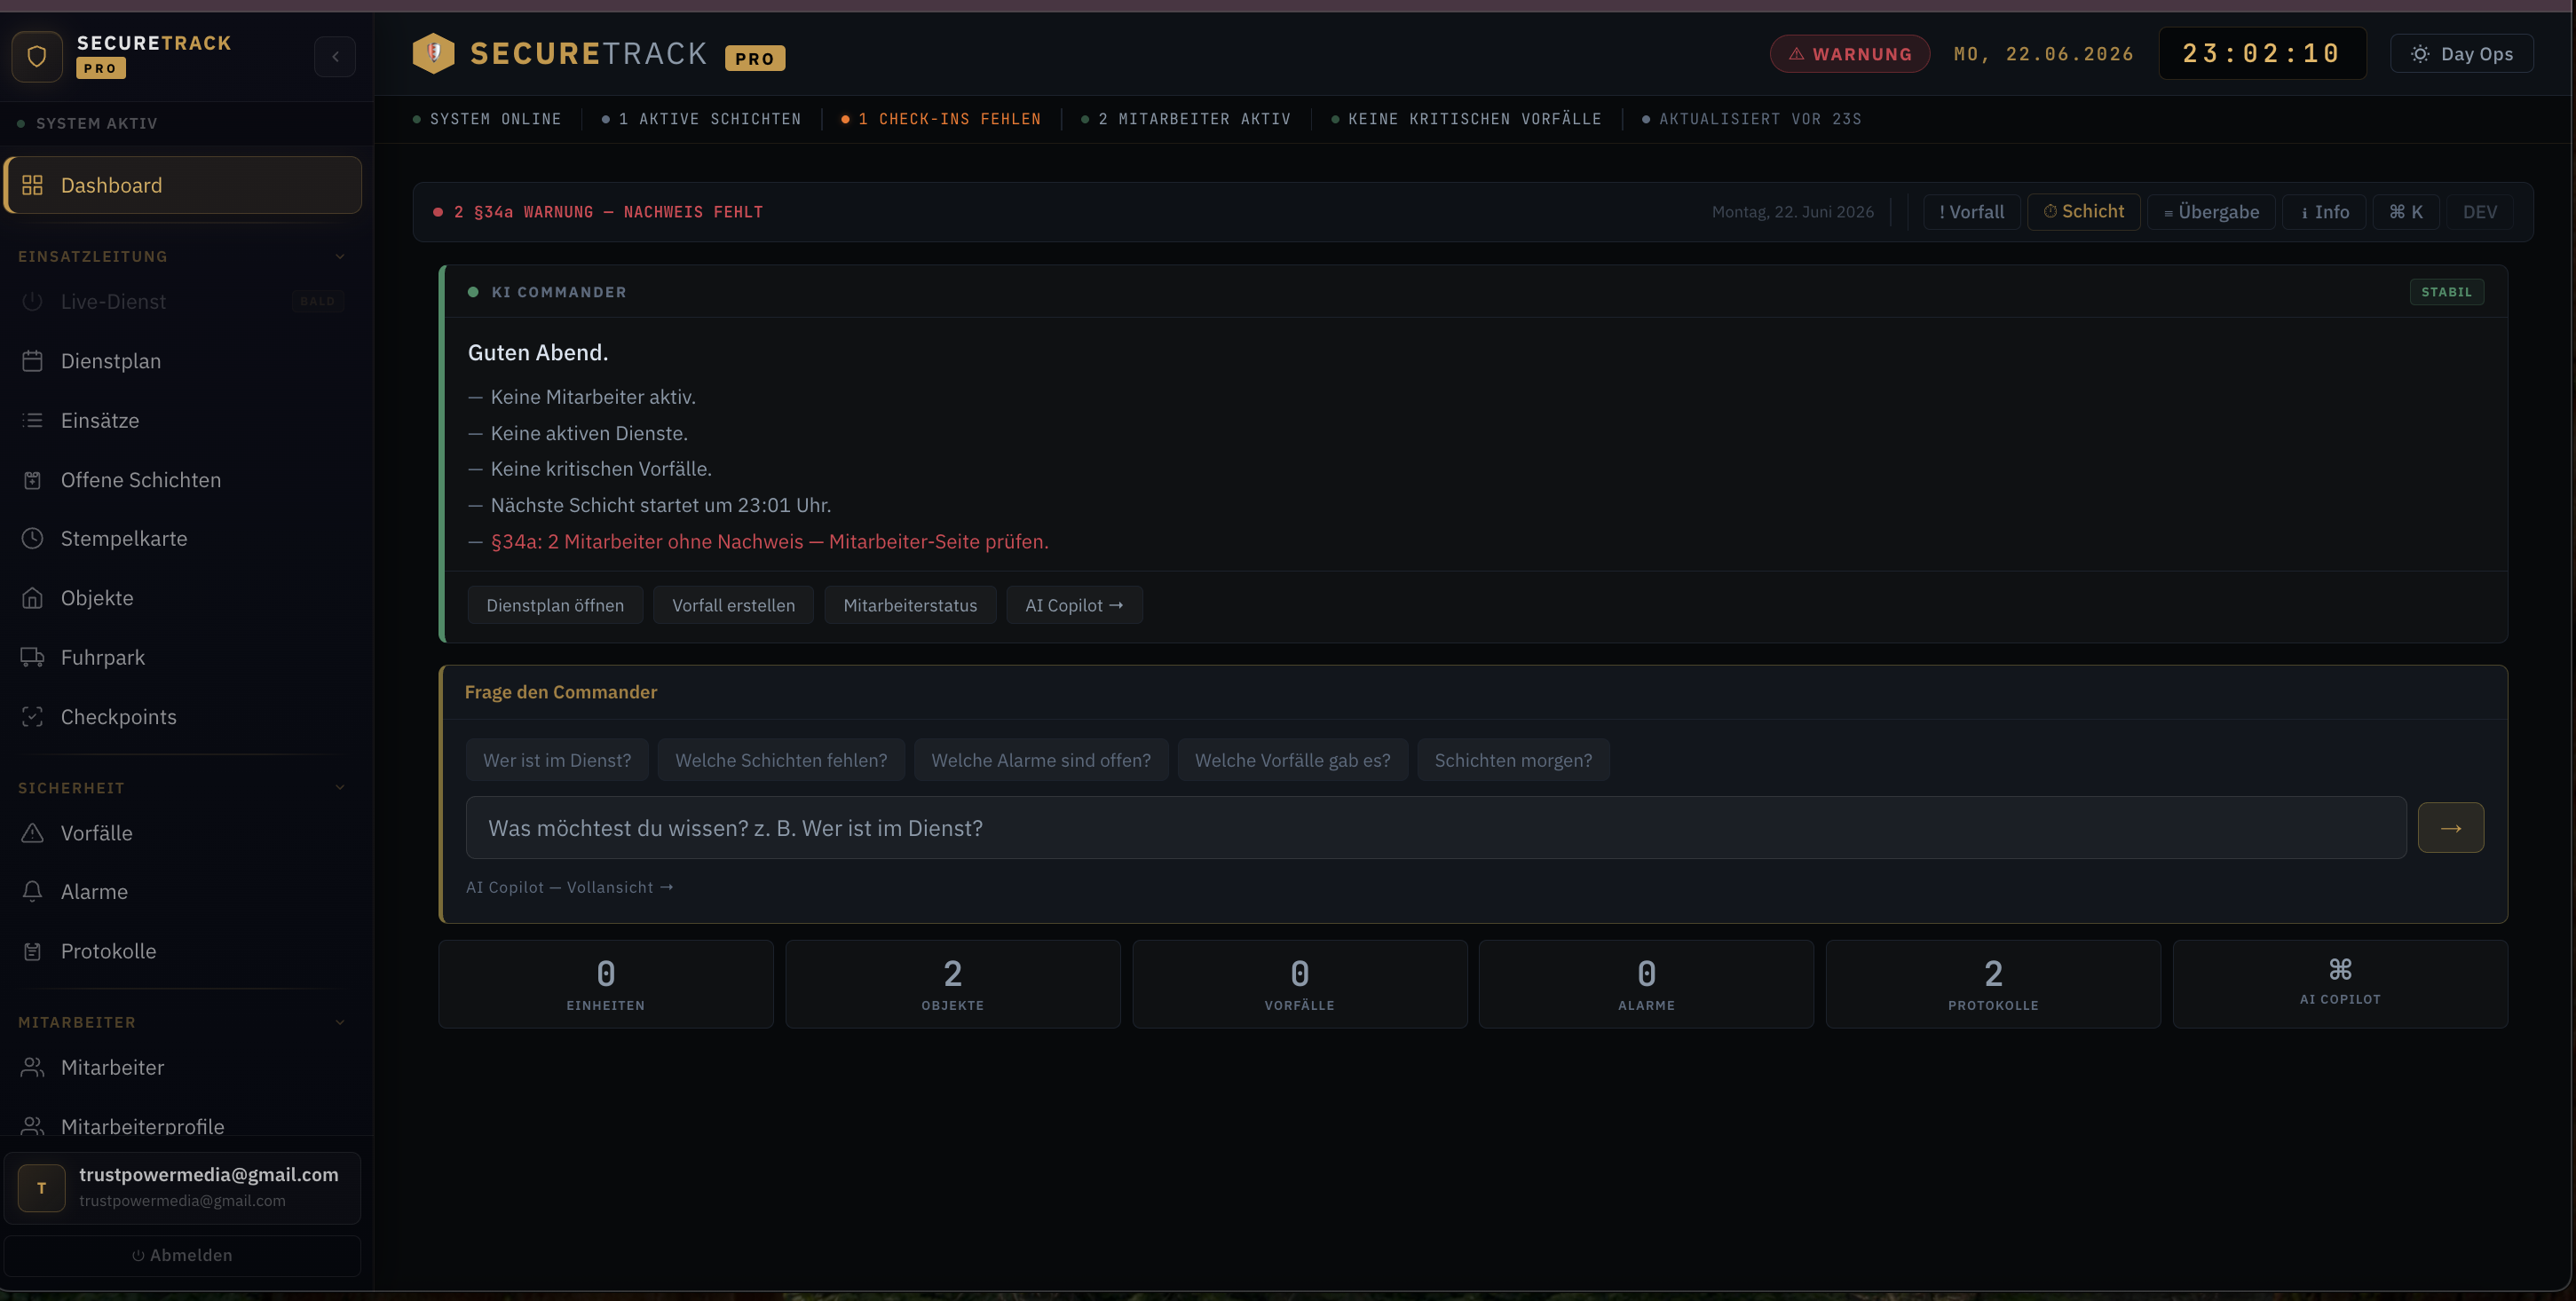This screenshot has width=2576, height=1301.
Task: Click the Mitarbeiterprofile people icon
Action: point(32,1126)
